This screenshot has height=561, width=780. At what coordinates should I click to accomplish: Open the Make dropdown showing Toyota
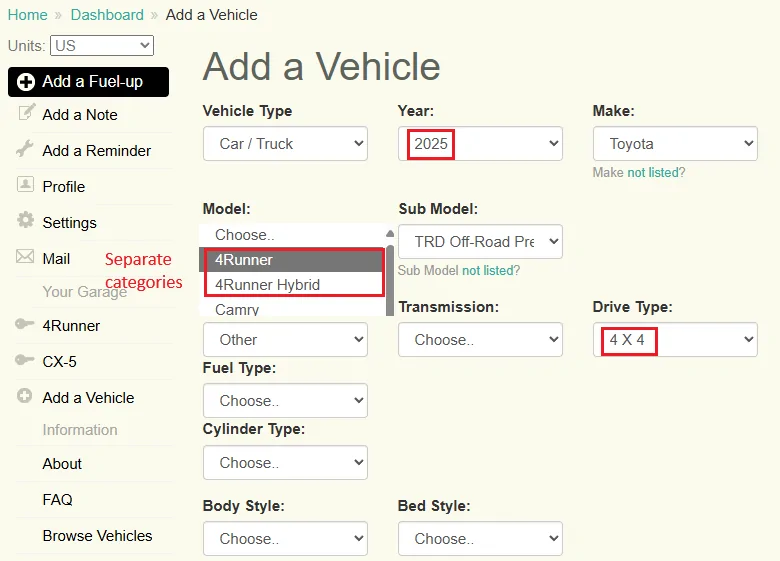[x=675, y=143]
